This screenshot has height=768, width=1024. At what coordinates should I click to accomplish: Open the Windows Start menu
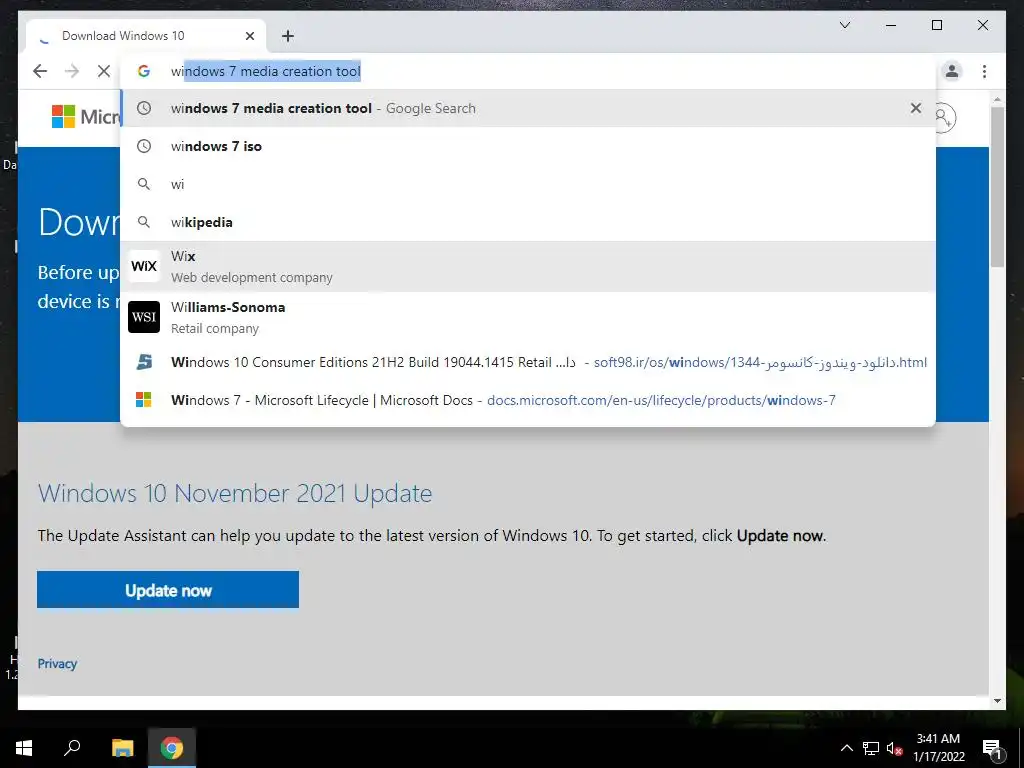[24, 748]
